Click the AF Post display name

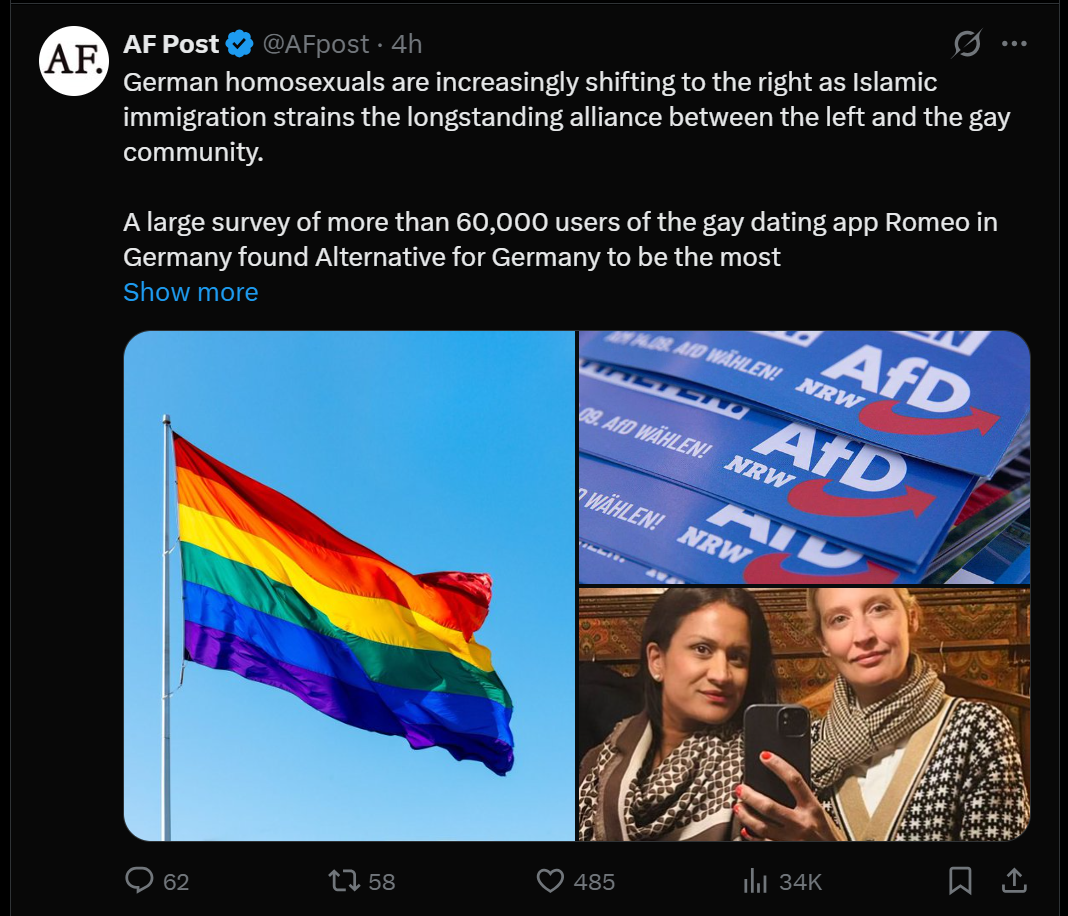[x=171, y=44]
